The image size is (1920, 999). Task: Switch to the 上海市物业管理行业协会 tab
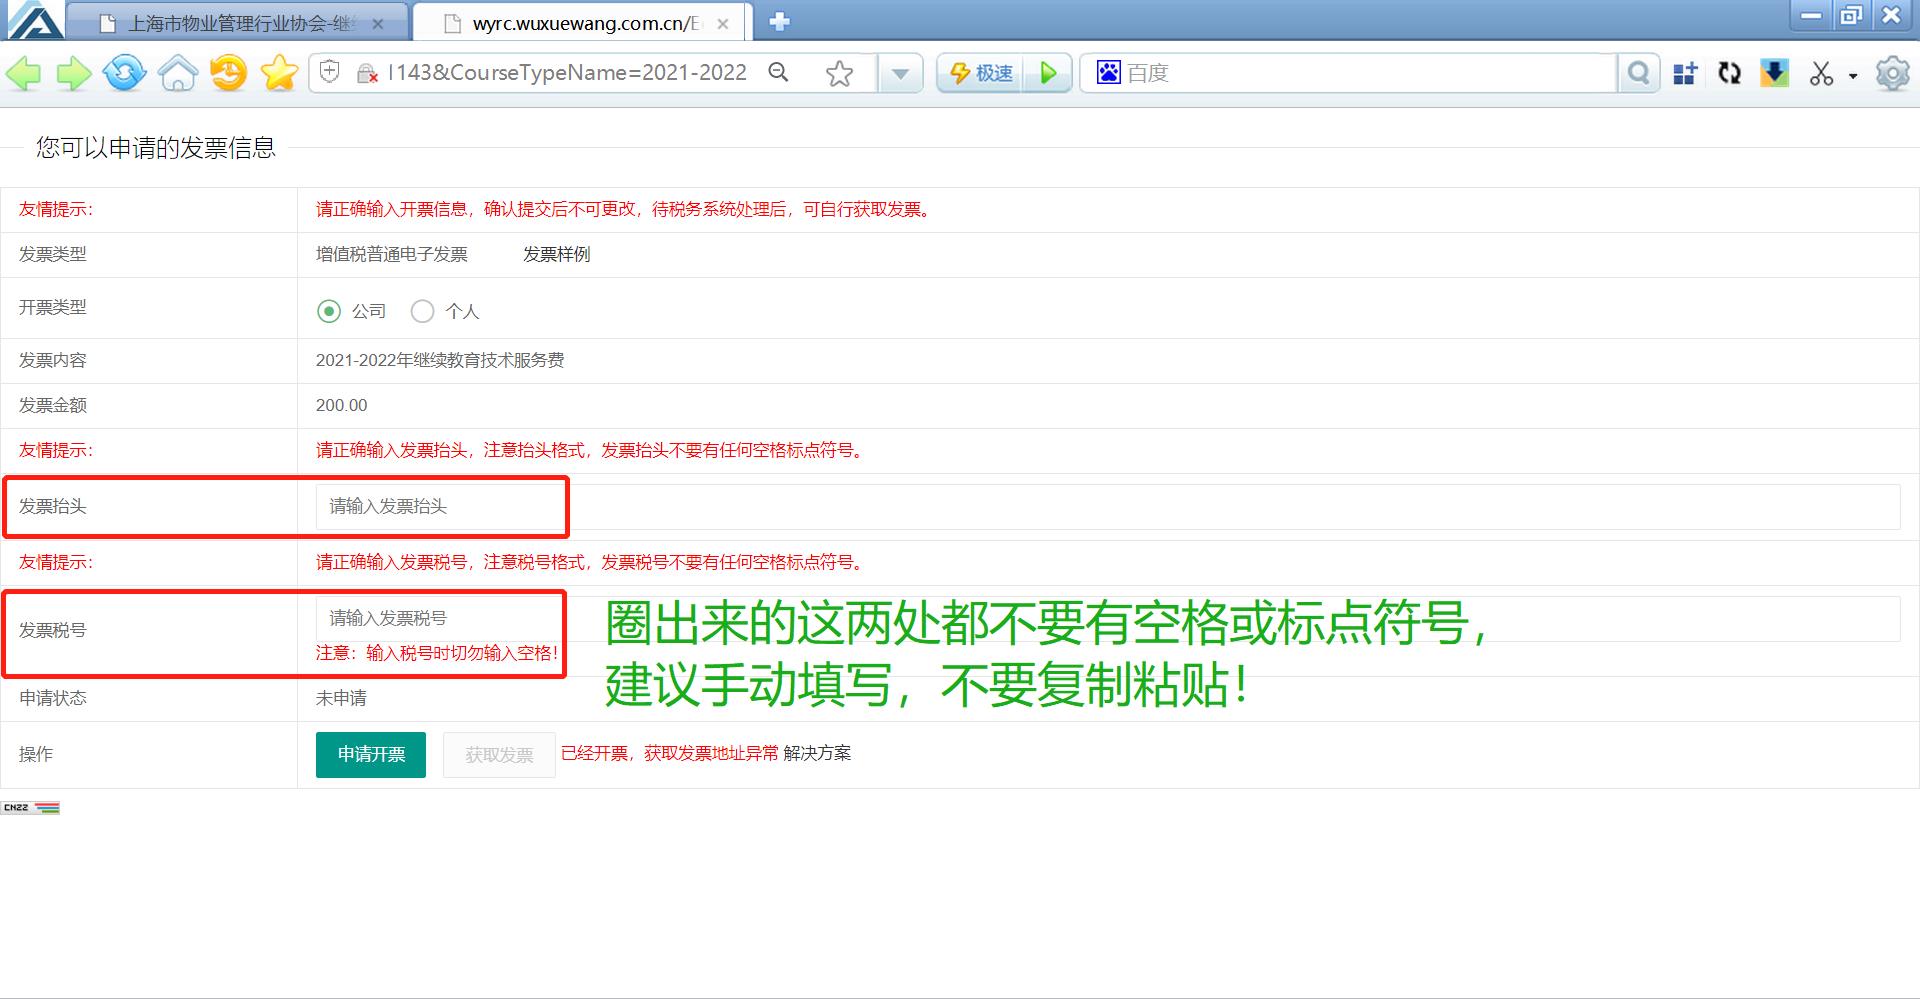240,23
